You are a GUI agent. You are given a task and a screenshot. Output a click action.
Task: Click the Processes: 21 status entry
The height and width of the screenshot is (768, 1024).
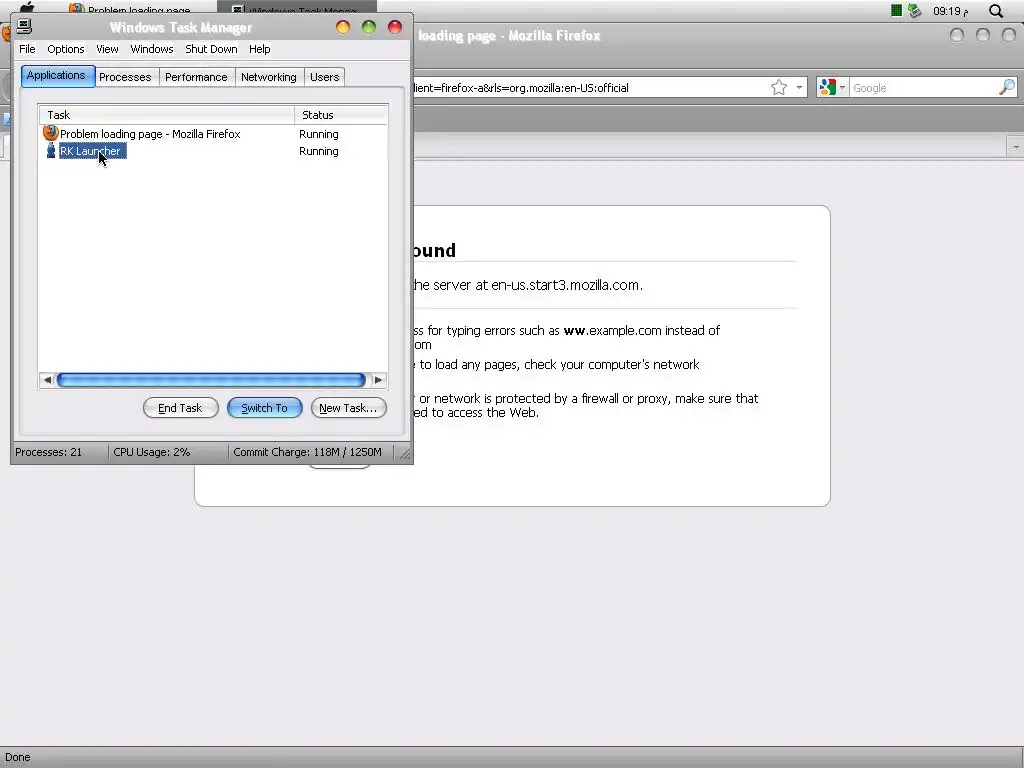coord(49,452)
